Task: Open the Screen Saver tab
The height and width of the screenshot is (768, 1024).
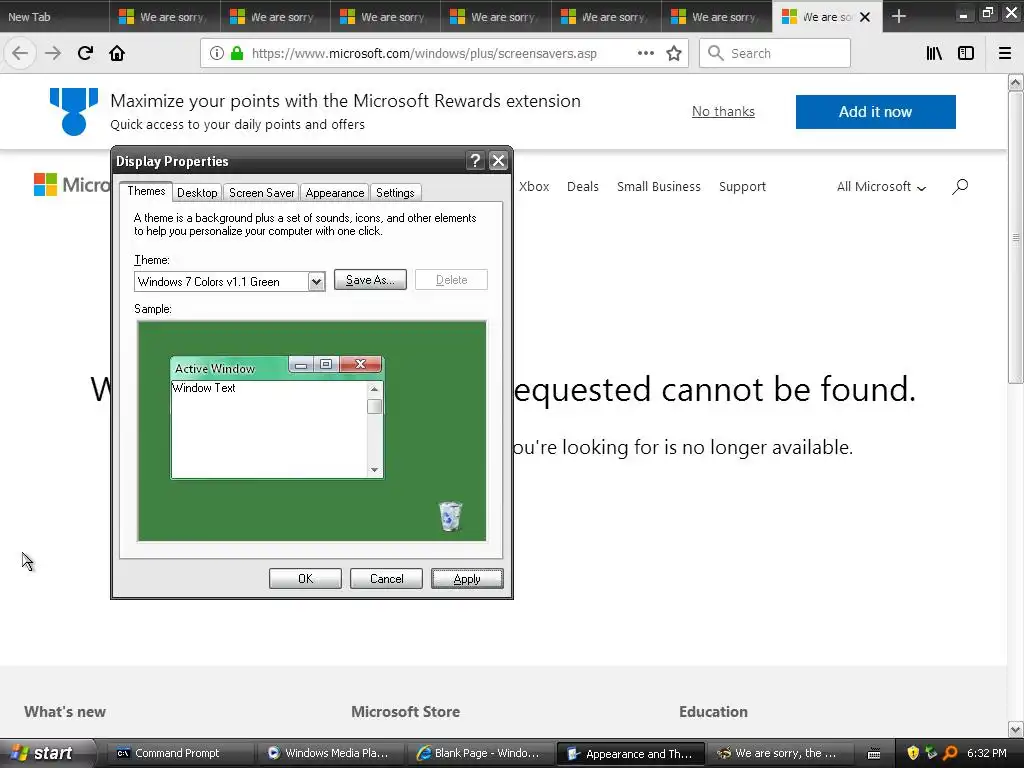Action: click(261, 193)
